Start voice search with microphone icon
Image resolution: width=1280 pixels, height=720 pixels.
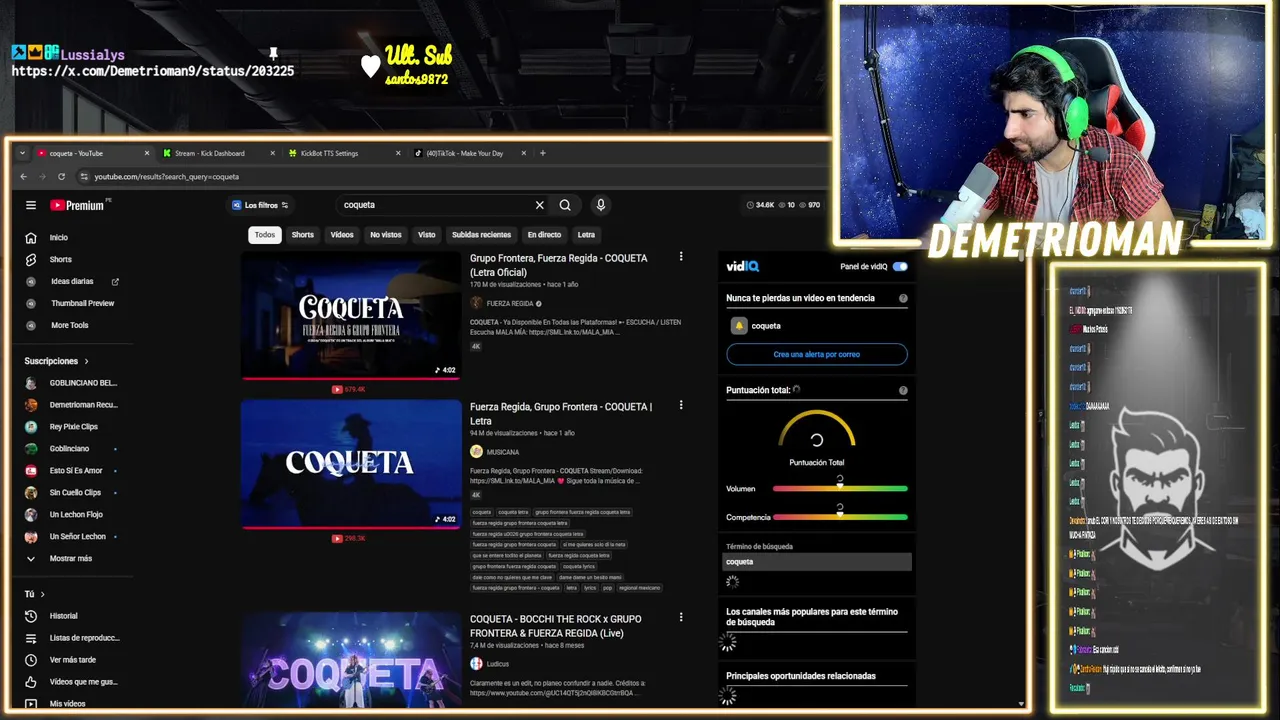point(600,205)
